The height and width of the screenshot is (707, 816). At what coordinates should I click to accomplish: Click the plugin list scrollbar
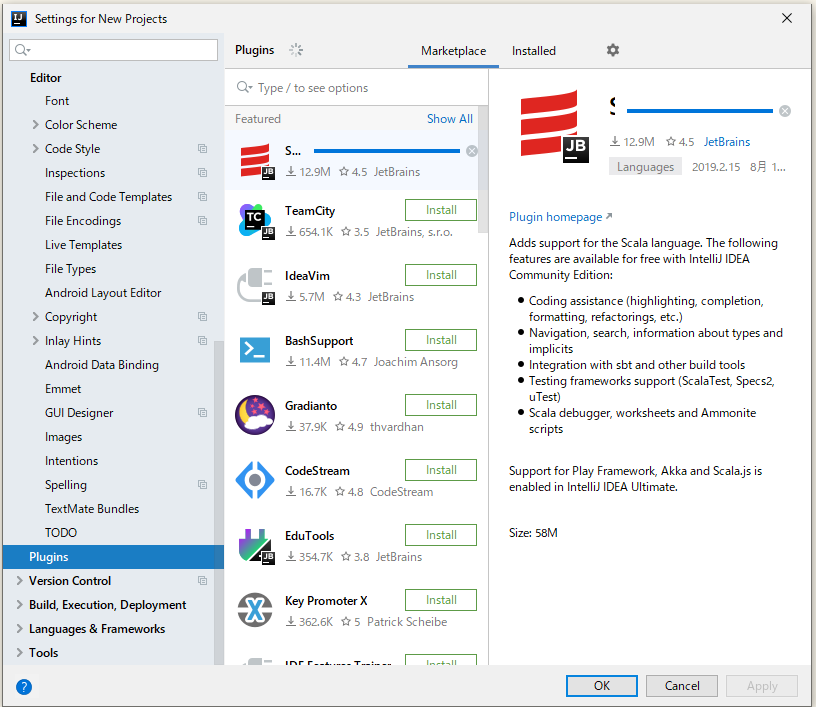click(483, 169)
